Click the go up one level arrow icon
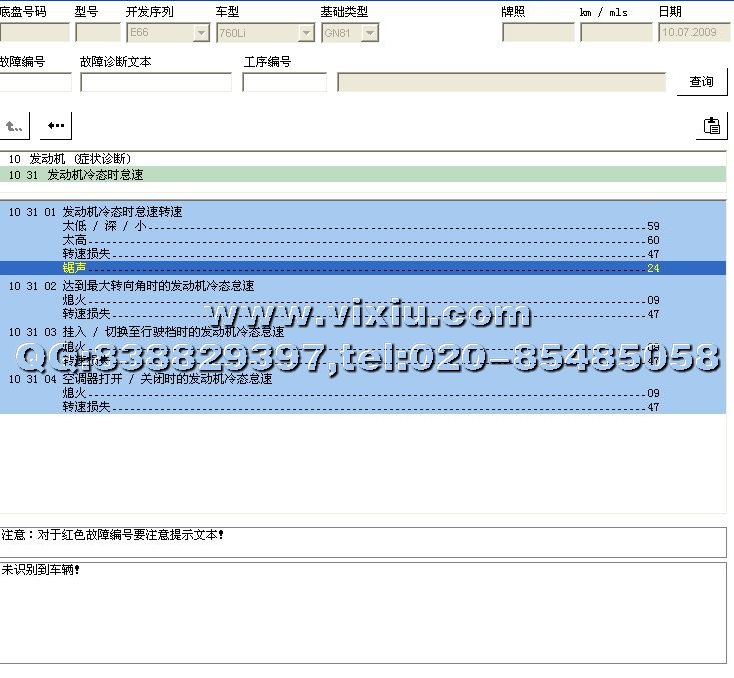The height and width of the screenshot is (678, 734). pyautogui.click(x=15, y=126)
